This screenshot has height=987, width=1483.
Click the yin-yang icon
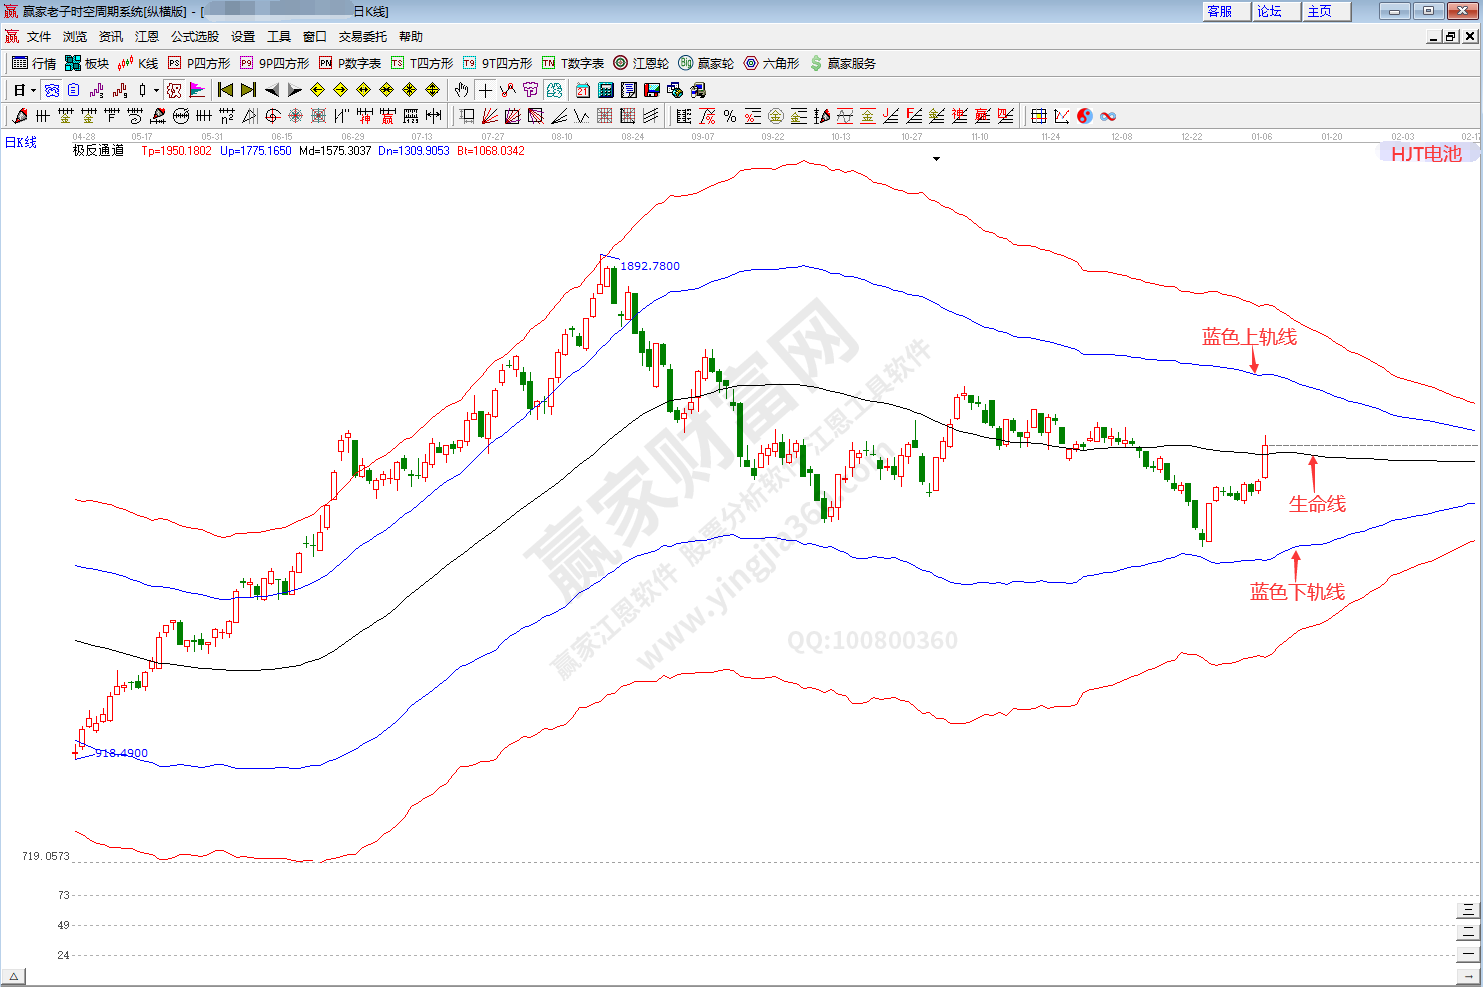(x=1085, y=116)
